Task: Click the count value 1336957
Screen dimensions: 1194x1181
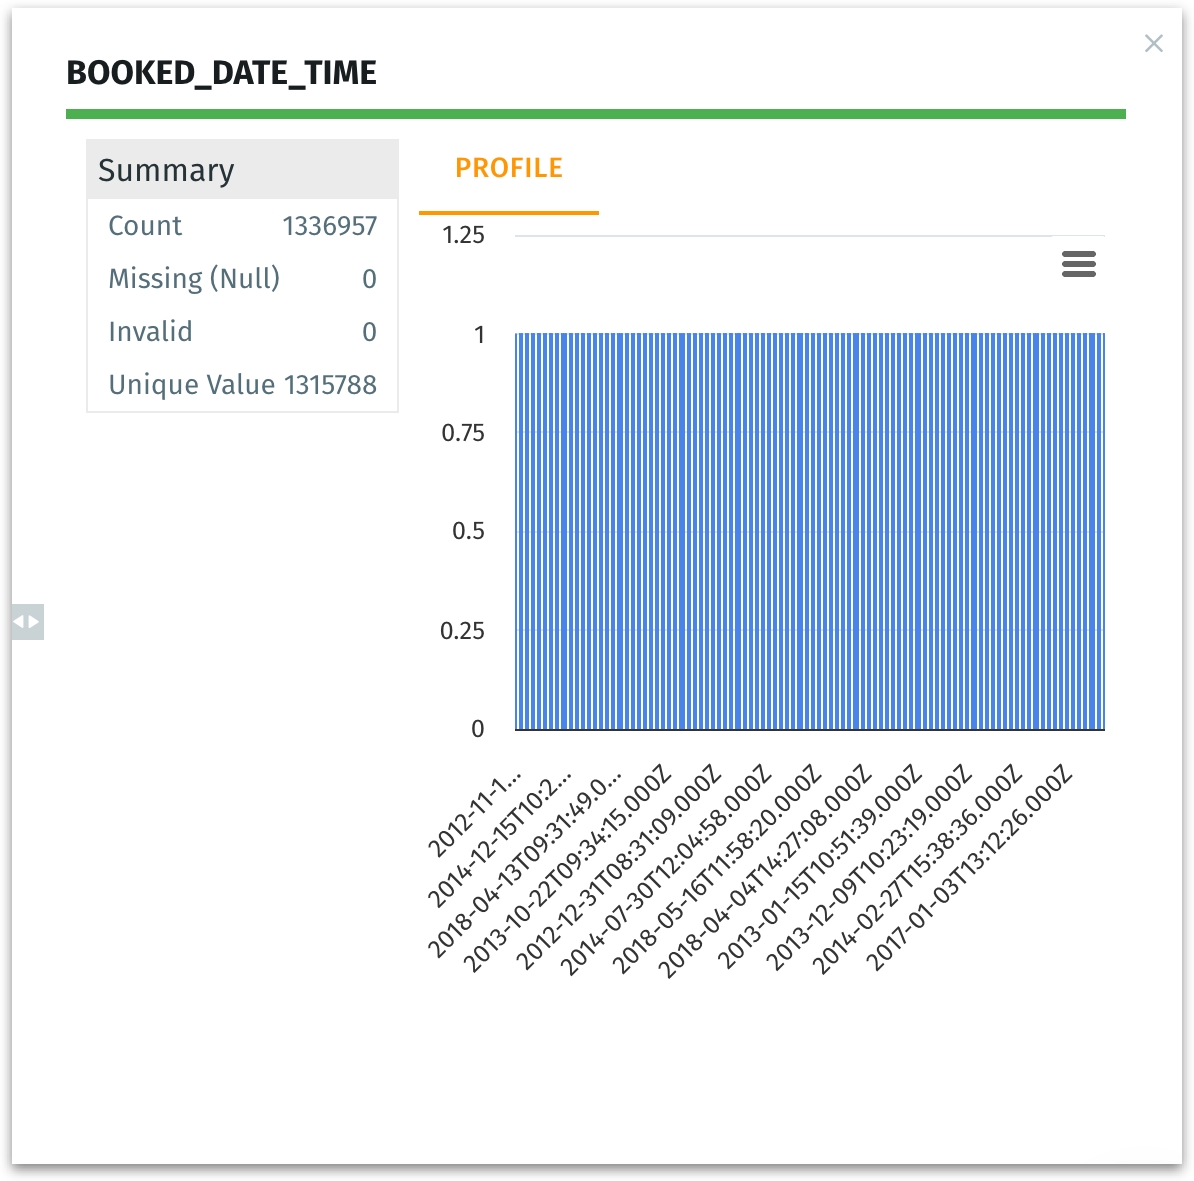Action: click(x=329, y=226)
